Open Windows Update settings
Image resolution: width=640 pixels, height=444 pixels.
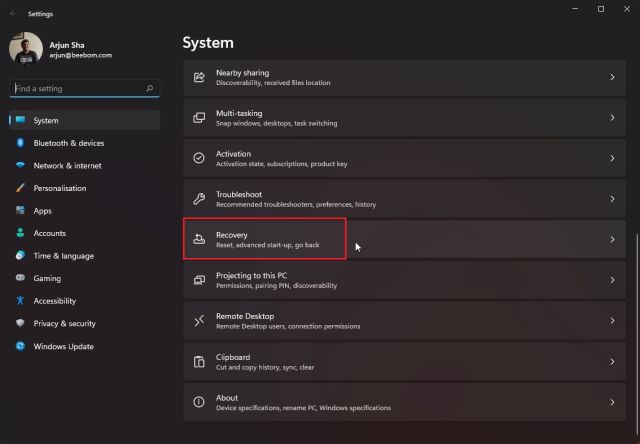tap(84, 346)
